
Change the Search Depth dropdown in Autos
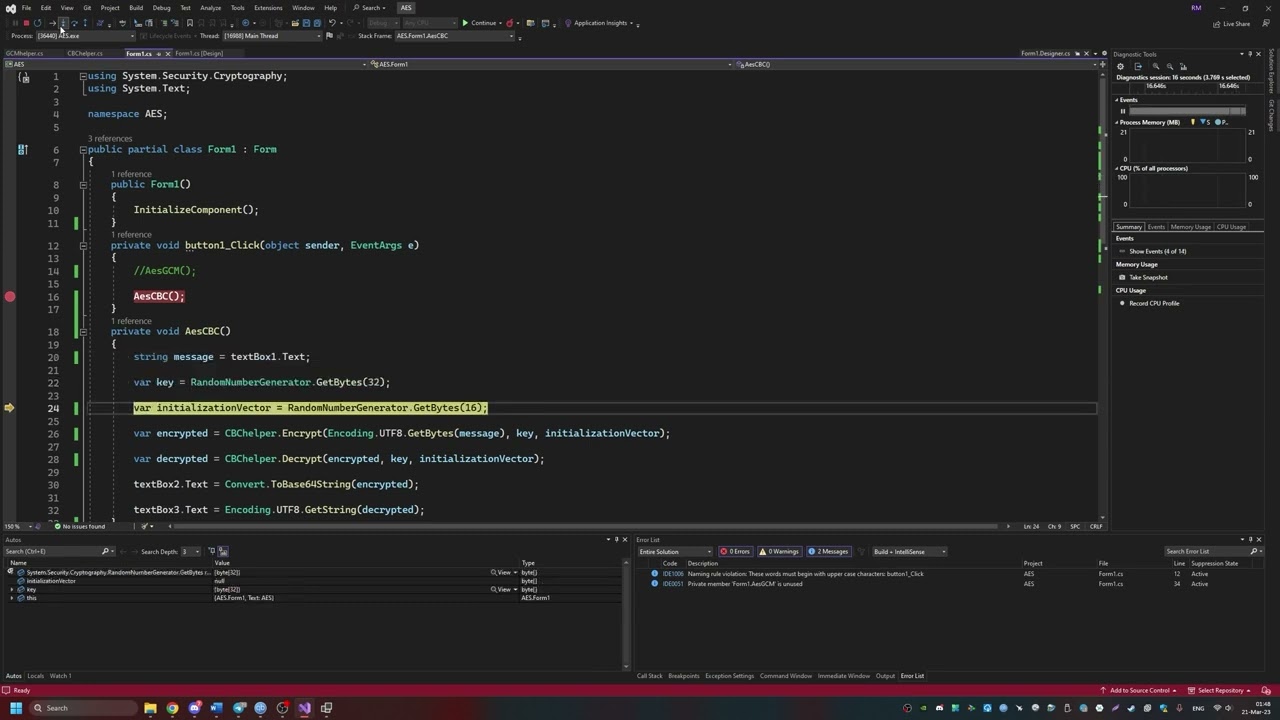click(x=190, y=552)
